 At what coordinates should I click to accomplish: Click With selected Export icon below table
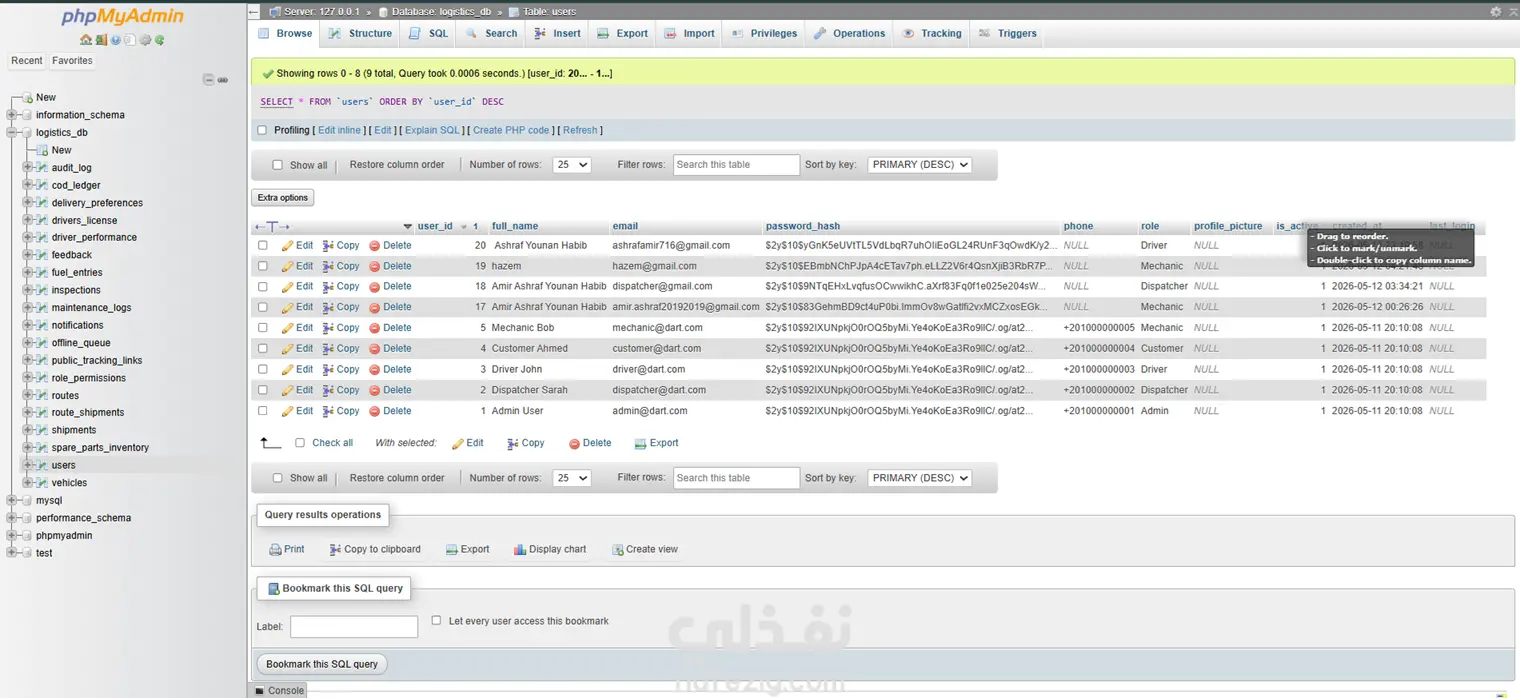pyautogui.click(x=640, y=444)
